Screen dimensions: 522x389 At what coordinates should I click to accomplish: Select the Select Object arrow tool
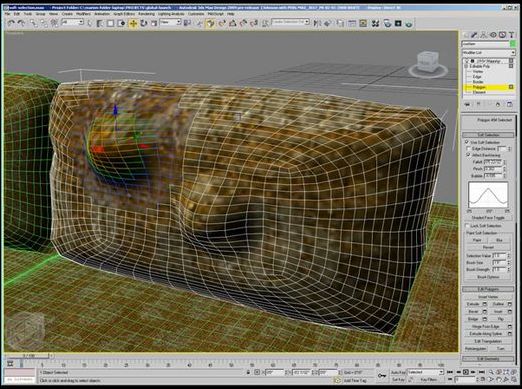89,23
